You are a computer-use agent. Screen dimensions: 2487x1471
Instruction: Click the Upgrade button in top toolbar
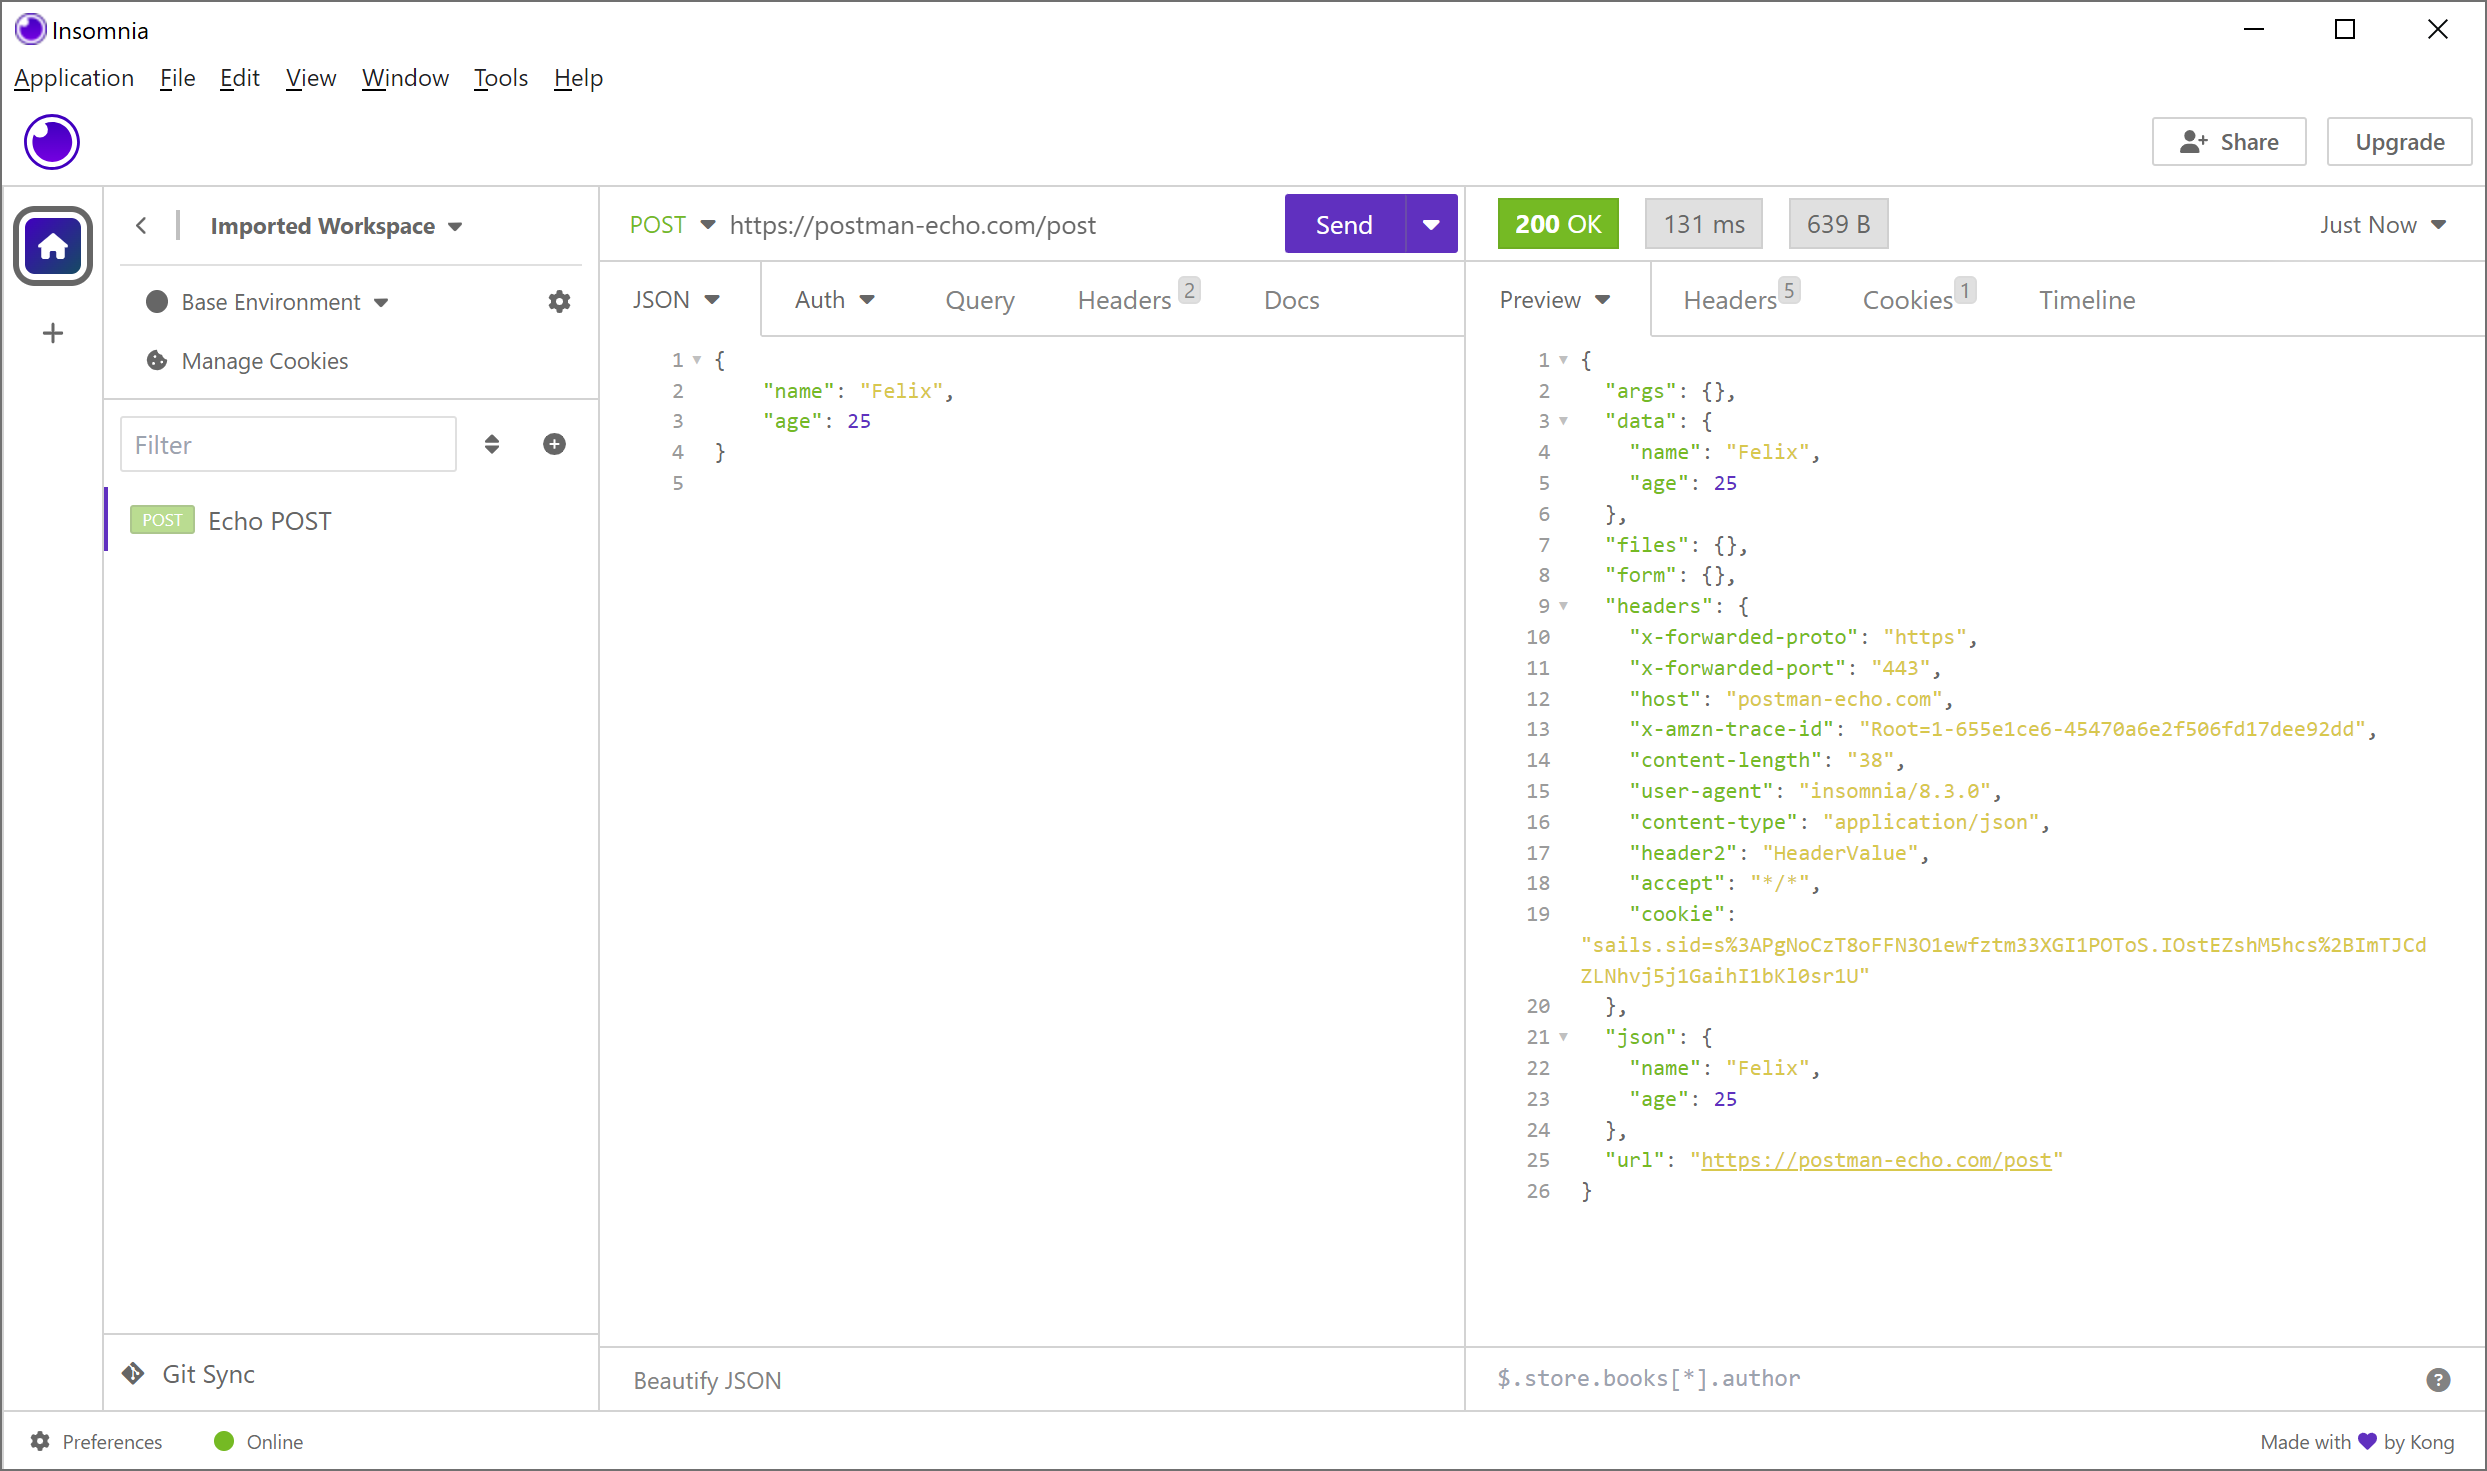(2399, 142)
